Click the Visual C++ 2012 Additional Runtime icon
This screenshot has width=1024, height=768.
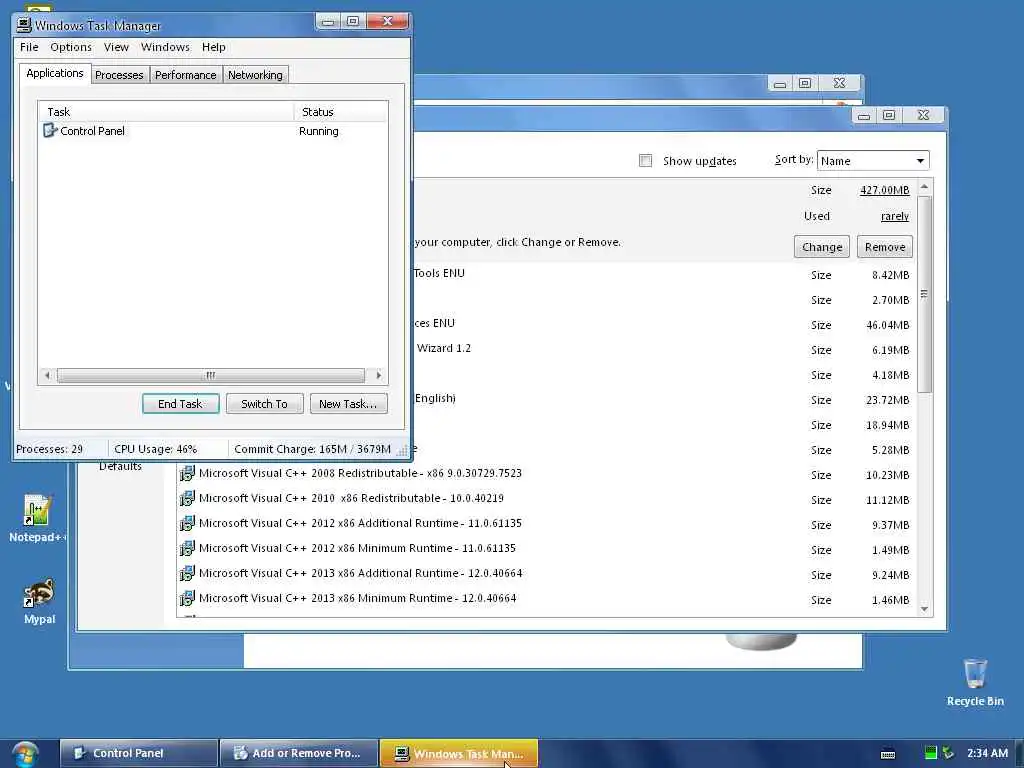tap(187, 523)
